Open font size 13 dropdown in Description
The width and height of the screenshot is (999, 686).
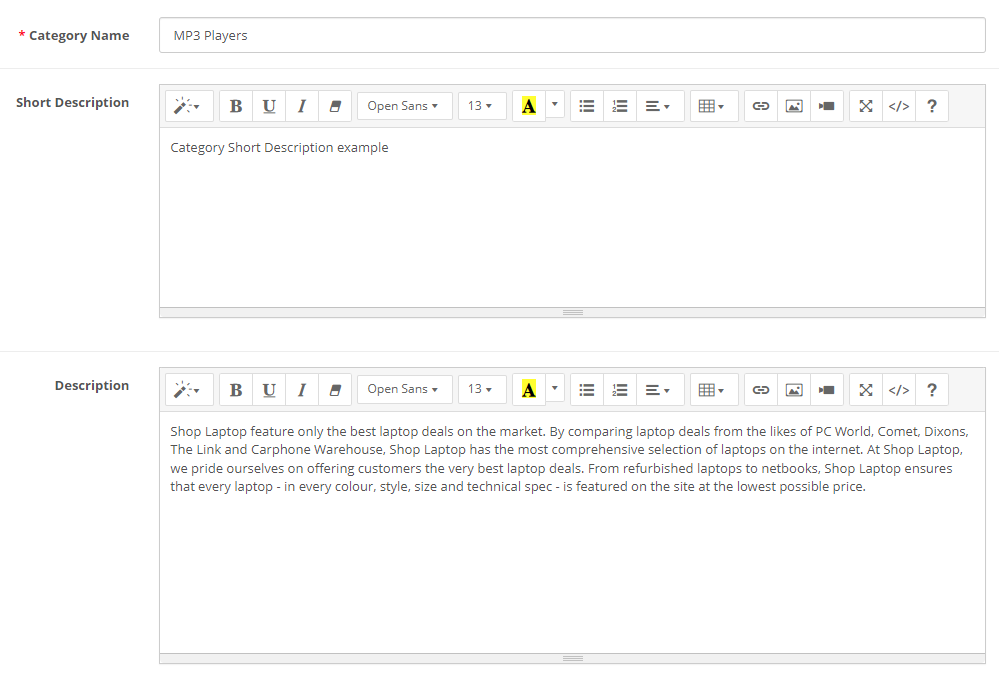coord(481,389)
